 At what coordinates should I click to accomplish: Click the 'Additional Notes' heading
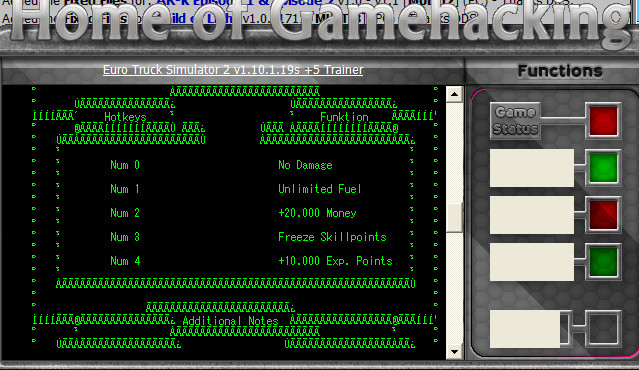click(230, 321)
